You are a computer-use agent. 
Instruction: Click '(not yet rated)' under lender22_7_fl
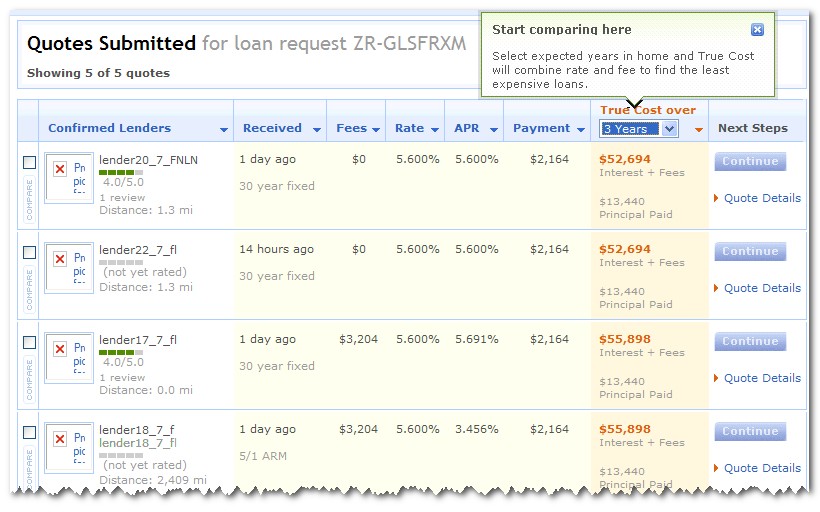[x=145, y=272]
